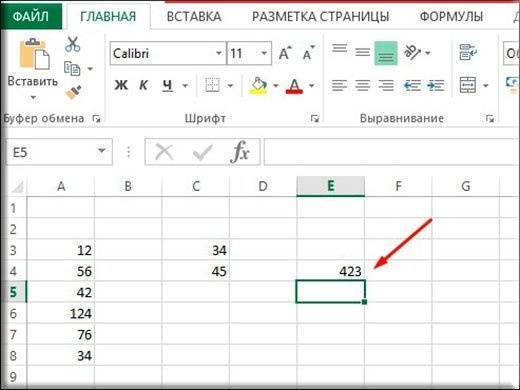The height and width of the screenshot is (390, 520).
Task: Select row 8 header
Action: 13,356
